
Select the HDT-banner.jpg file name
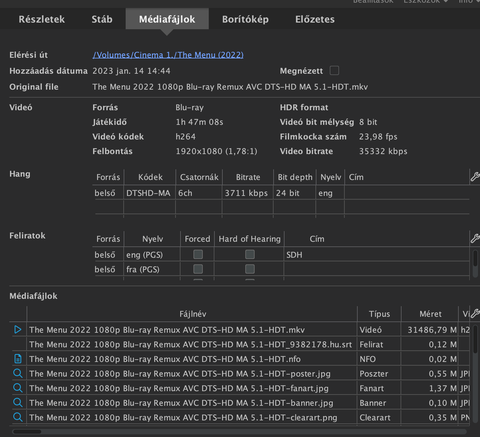(181, 403)
